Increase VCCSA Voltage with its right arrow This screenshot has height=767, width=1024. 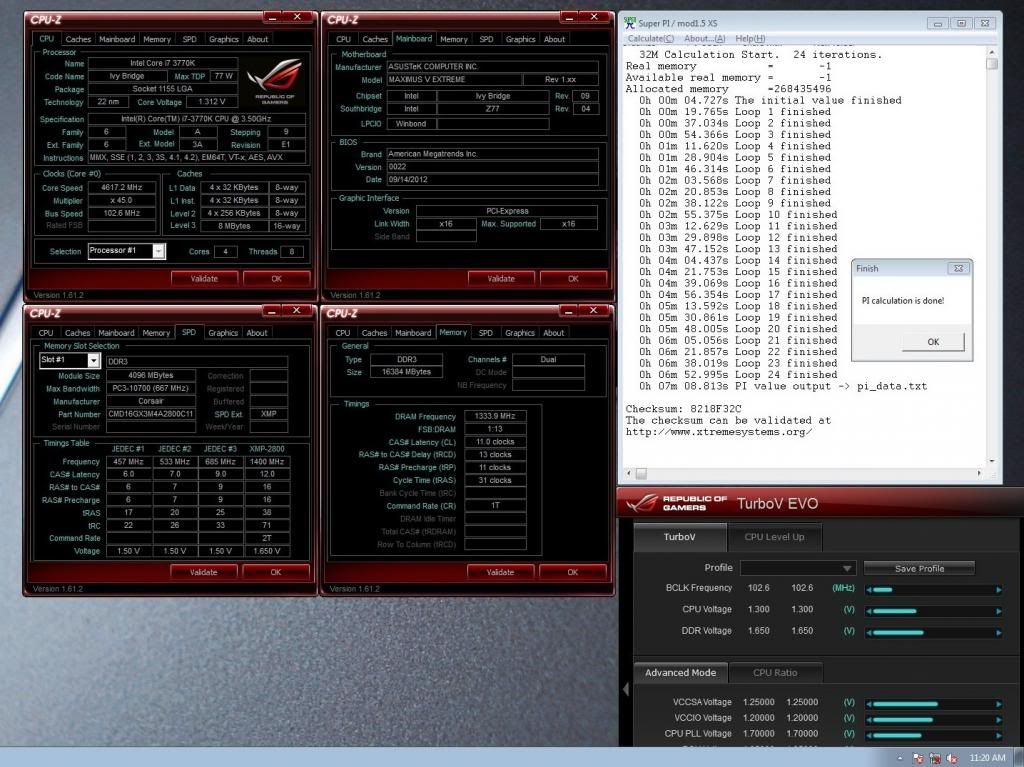[999, 704]
